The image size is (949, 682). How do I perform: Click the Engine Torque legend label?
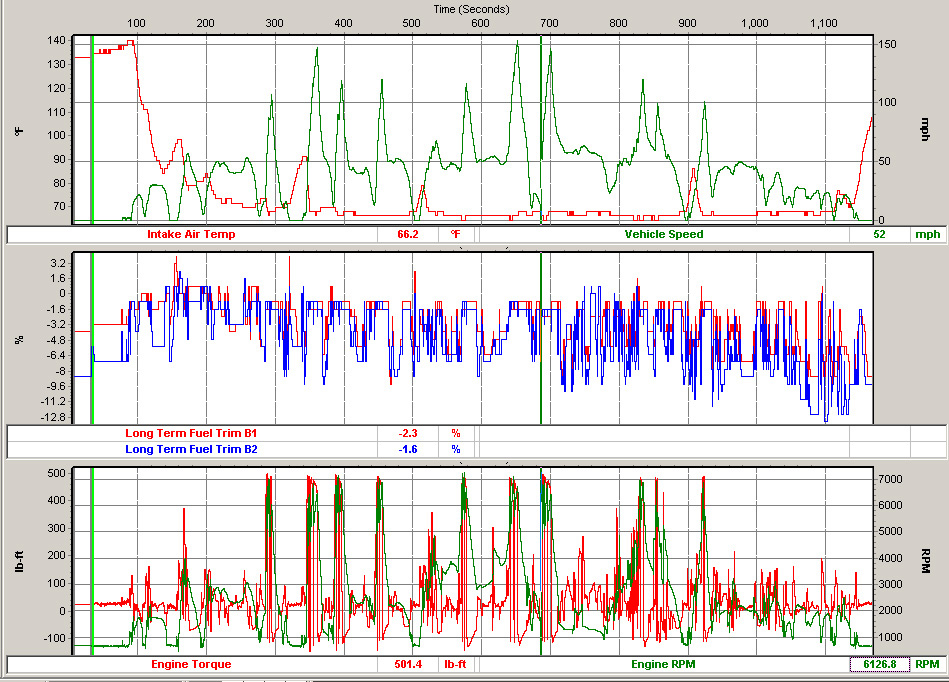point(191,664)
